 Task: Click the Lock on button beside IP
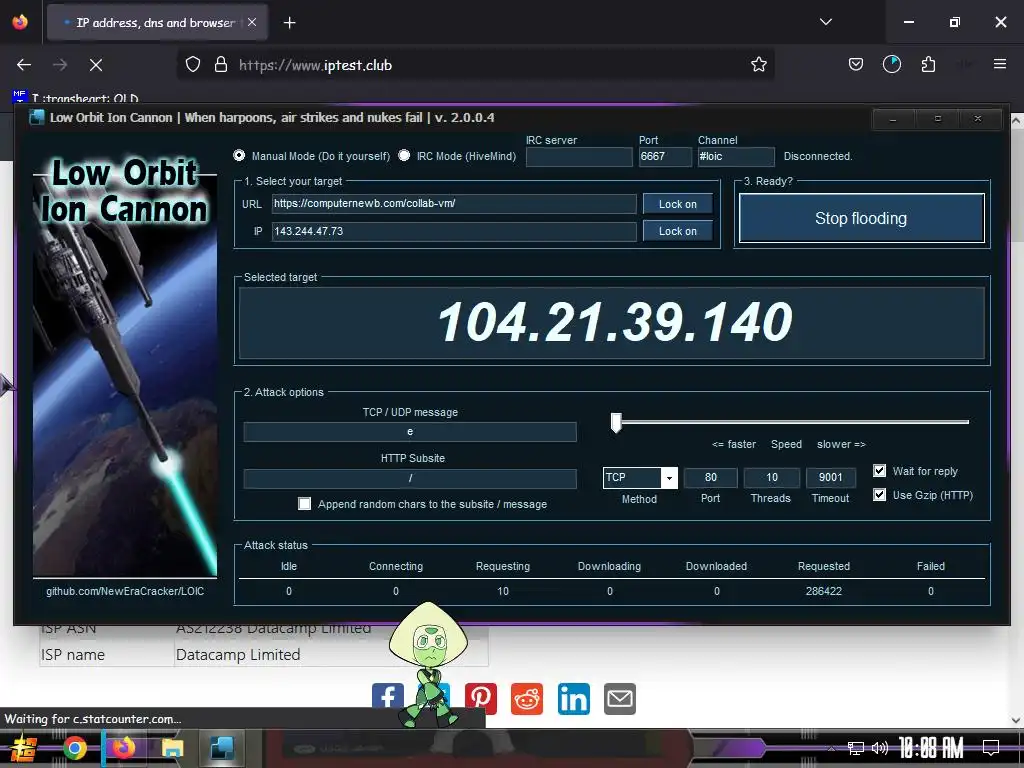coord(677,231)
